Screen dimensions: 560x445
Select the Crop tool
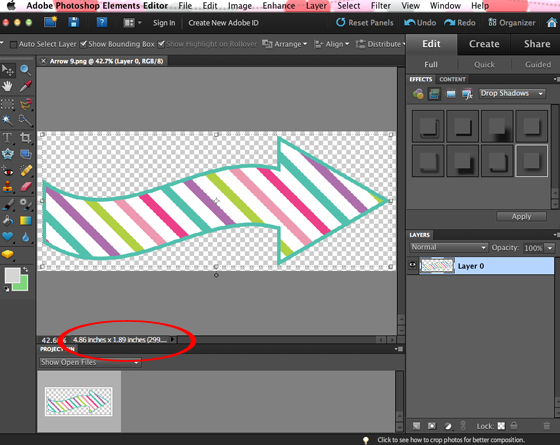click(25, 138)
